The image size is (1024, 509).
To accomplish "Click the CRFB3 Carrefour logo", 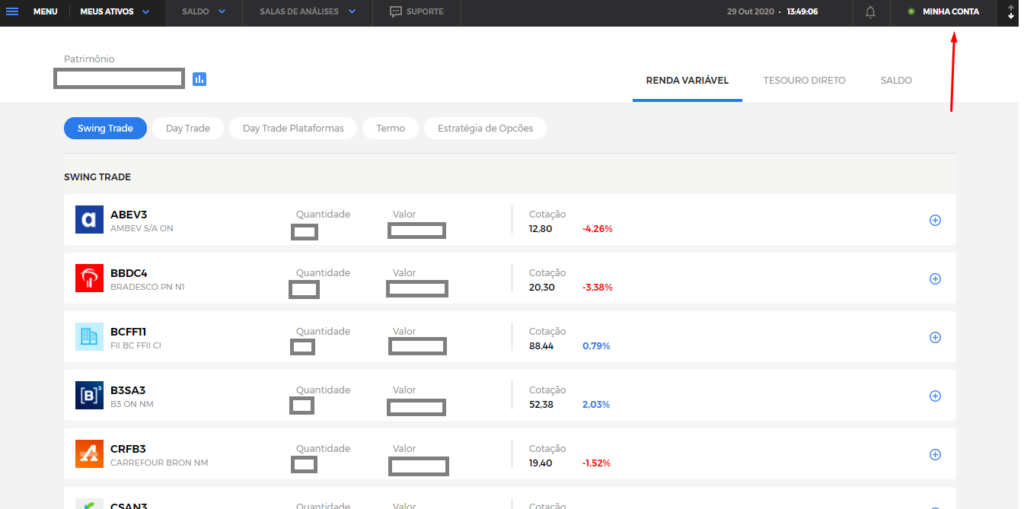I will [x=89, y=454].
